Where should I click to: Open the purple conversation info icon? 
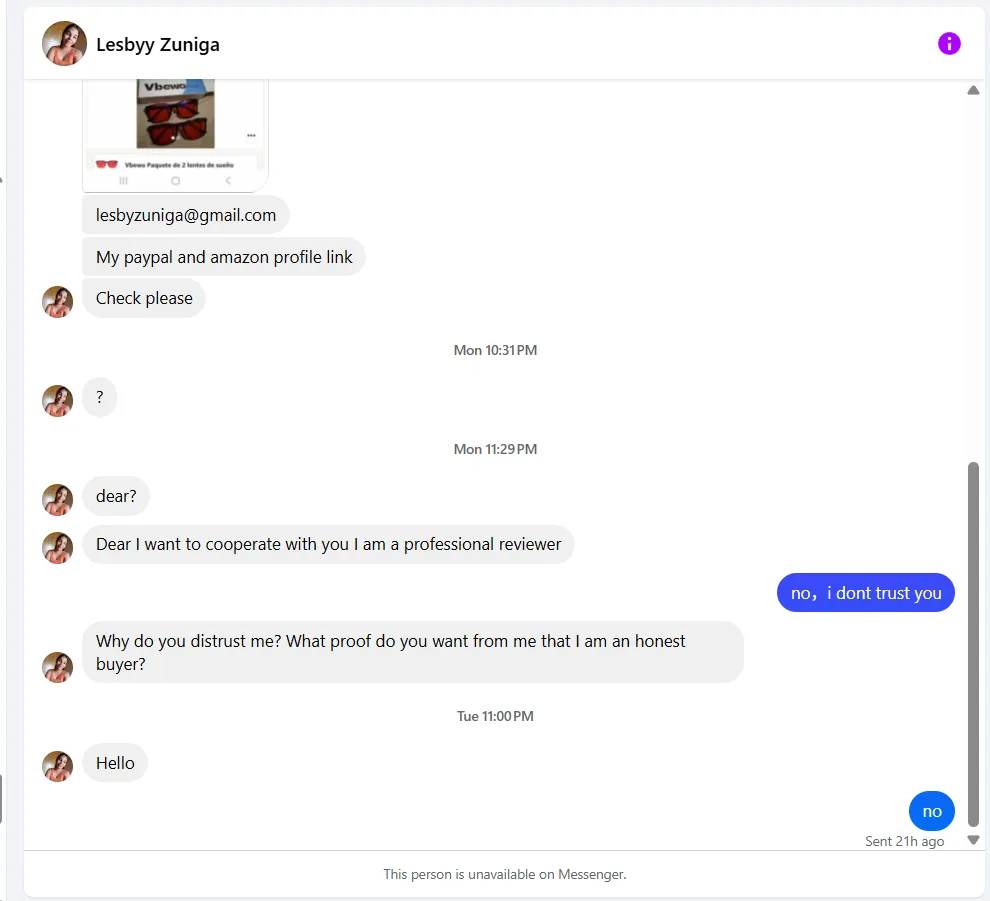tap(949, 44)
